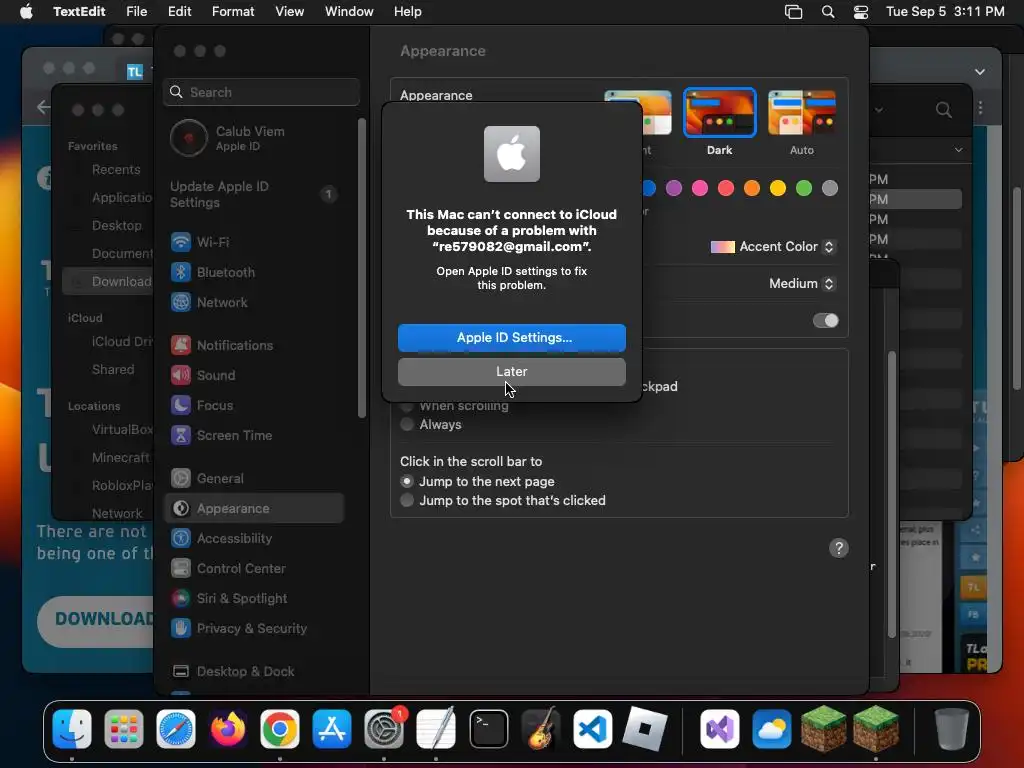Open the File menu
1024x768 pixels.
pos(136,12)
